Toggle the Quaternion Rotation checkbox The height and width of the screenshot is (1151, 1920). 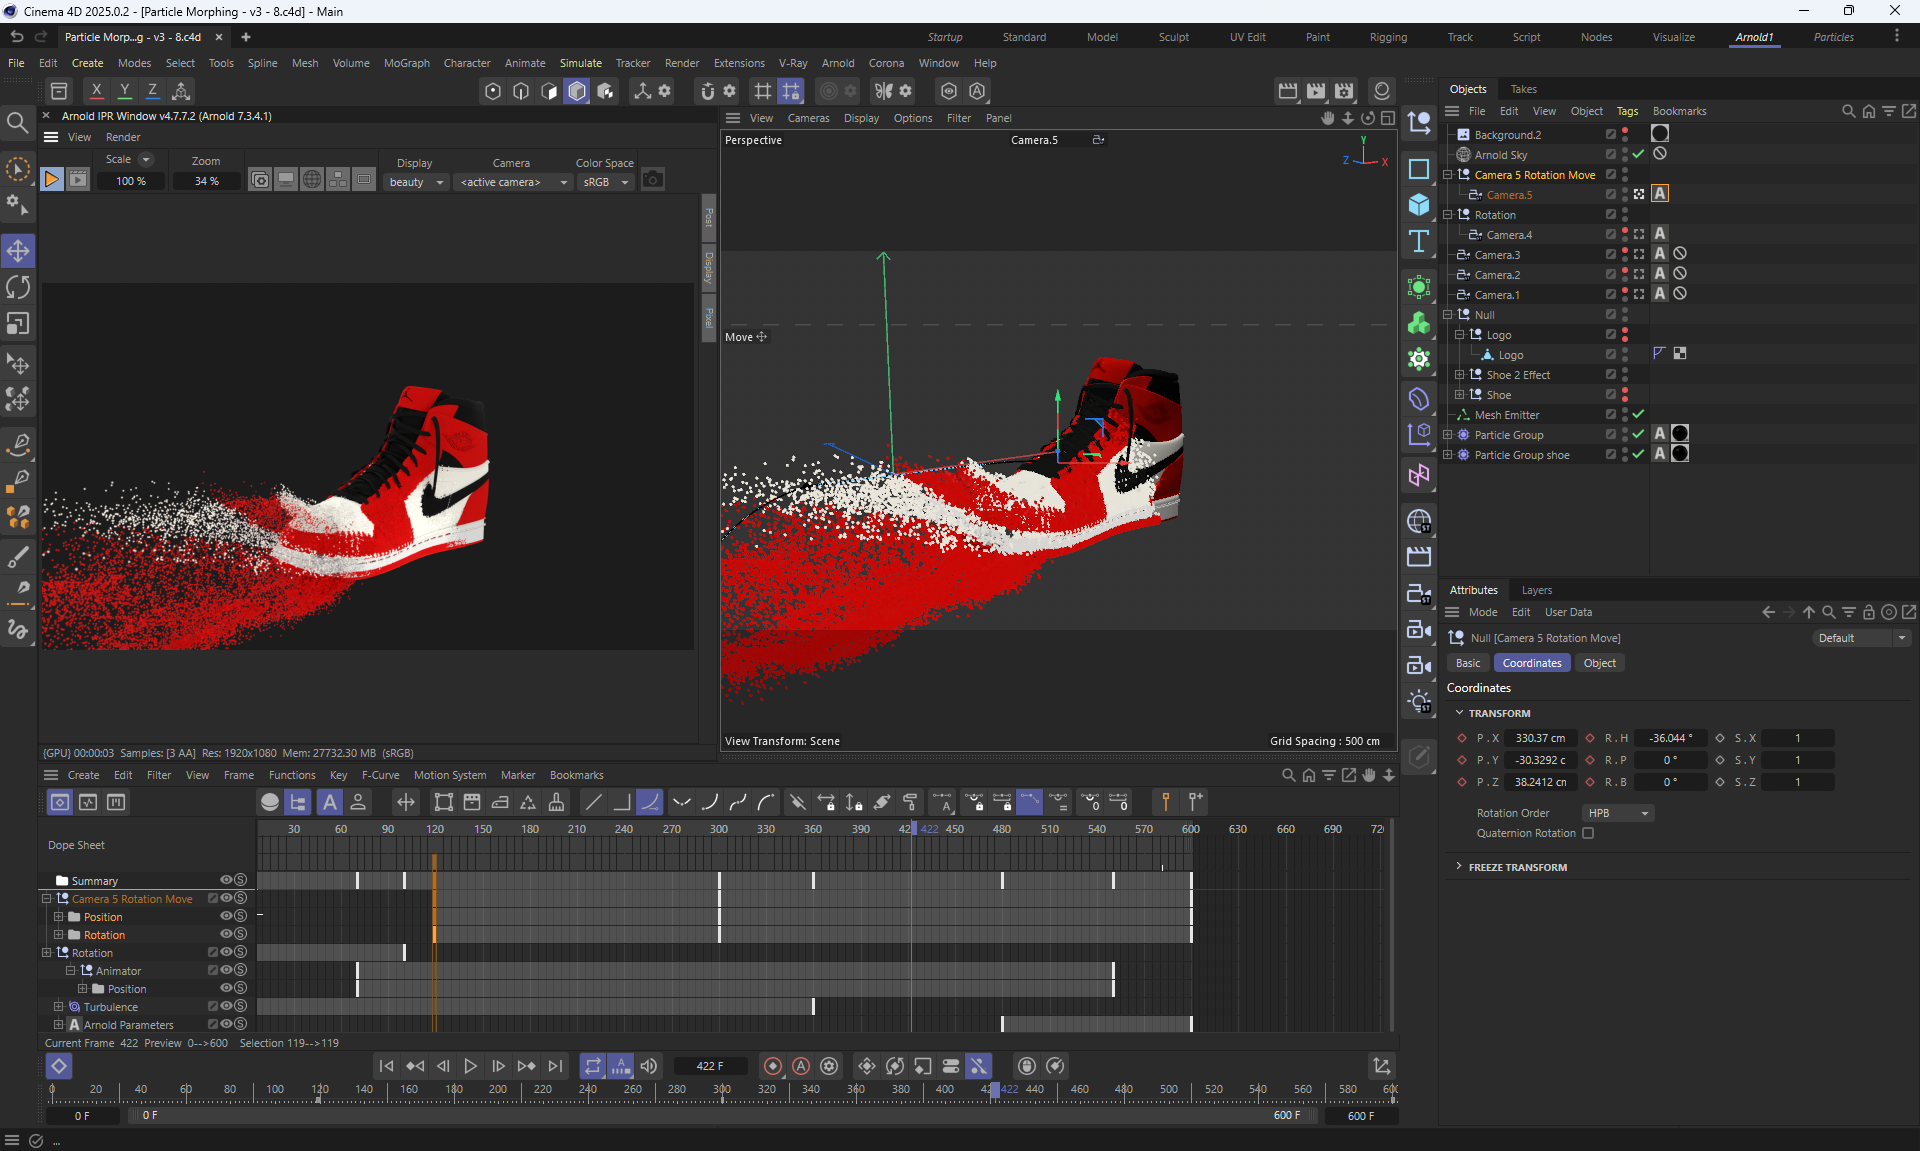(x=1588, y=833)
